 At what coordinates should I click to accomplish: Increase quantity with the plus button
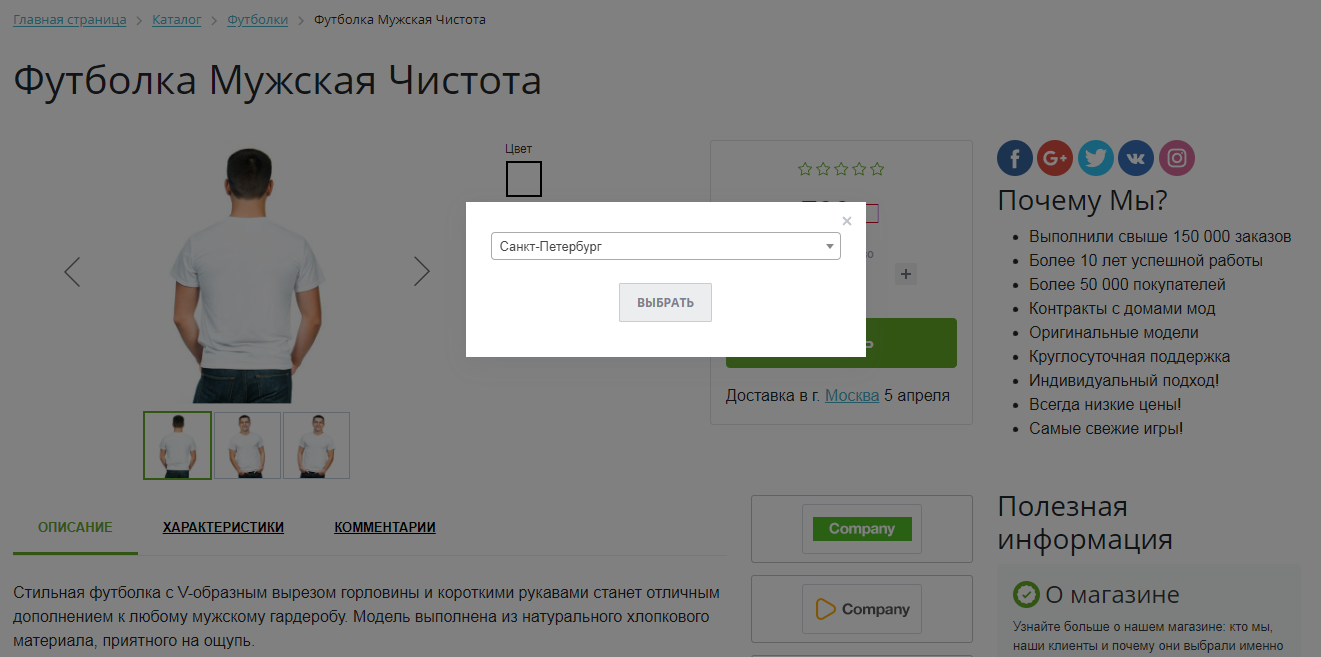point(906,274)
